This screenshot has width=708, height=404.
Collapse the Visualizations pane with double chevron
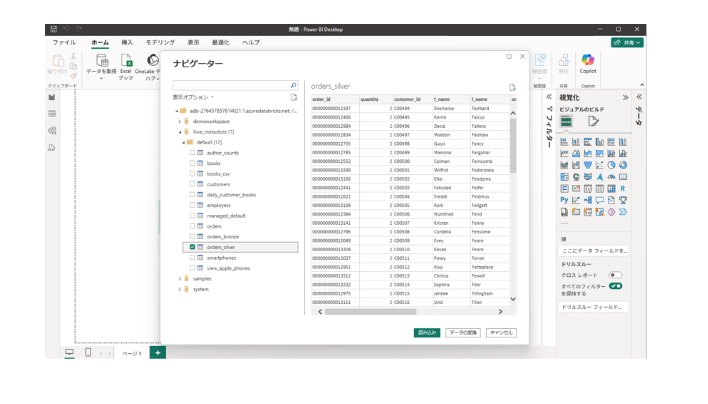(x=625, y=97)
